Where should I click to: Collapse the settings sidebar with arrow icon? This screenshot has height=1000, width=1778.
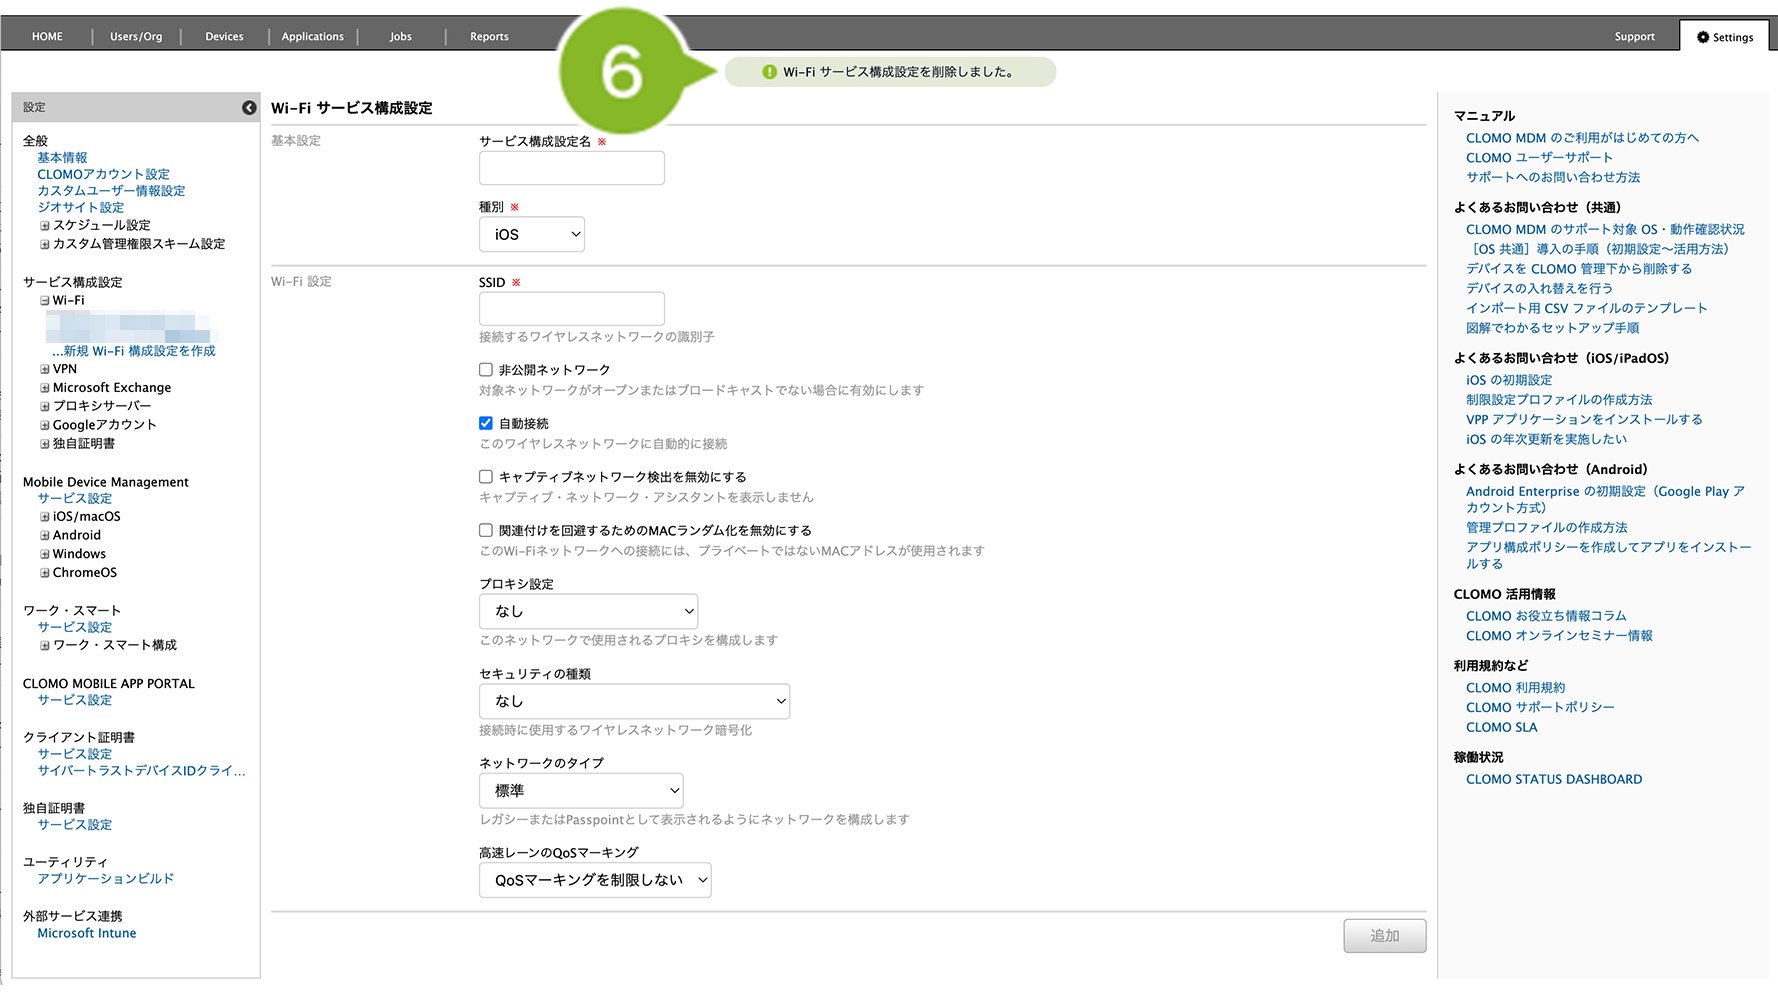[249, 108]
